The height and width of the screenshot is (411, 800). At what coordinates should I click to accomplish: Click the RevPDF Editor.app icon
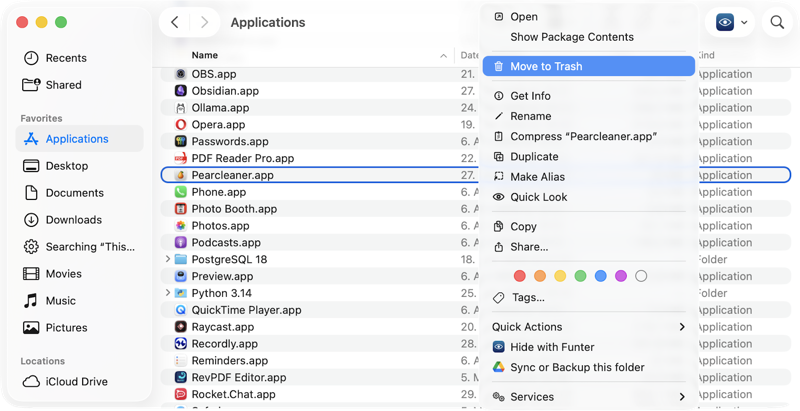click(181, 377)
